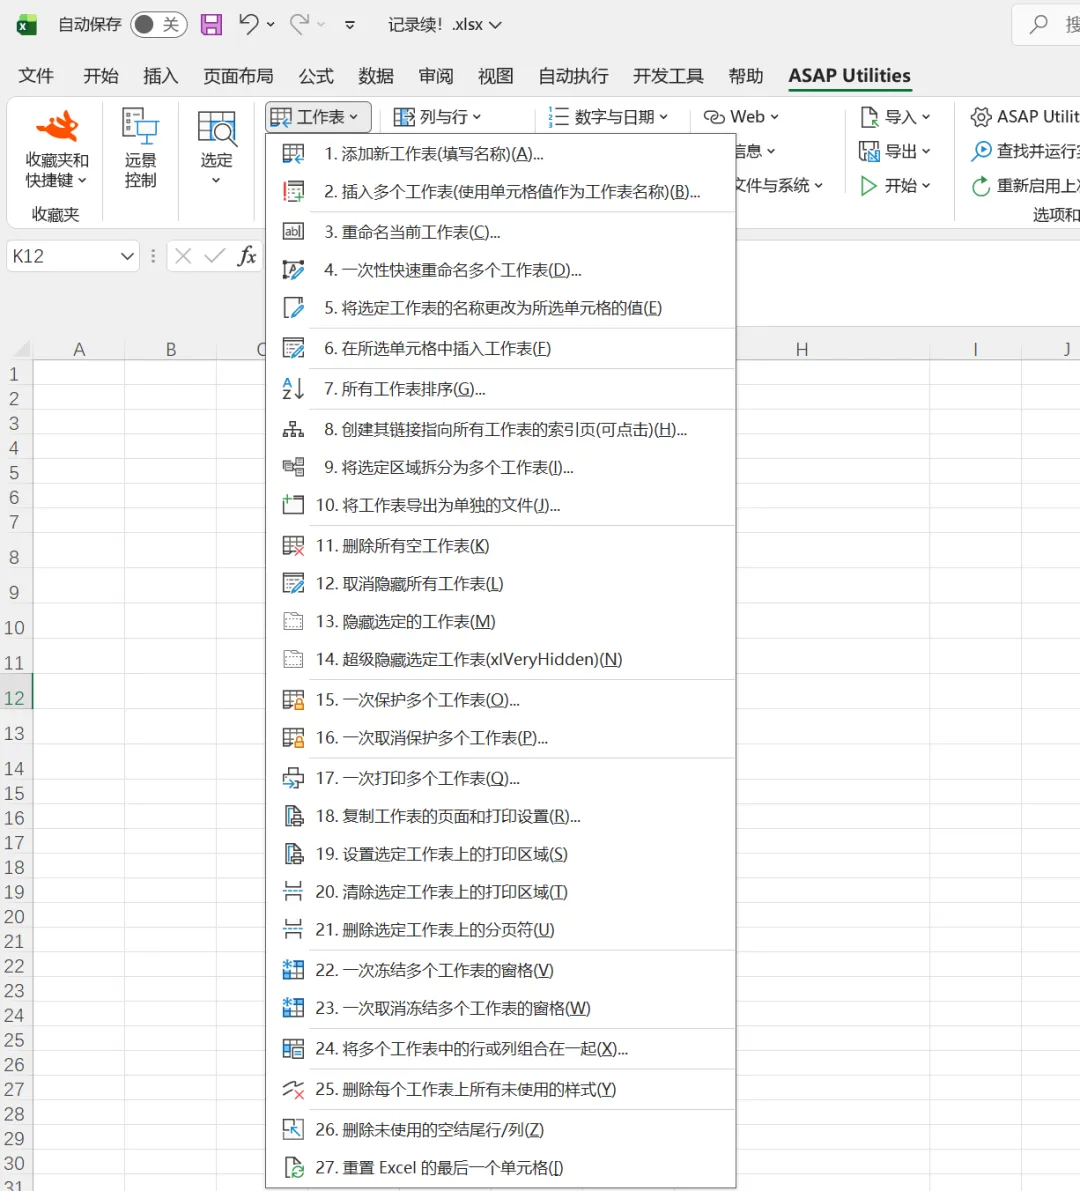
Task: Click icon beside 将工作表导出为单独的文件
Action: 293,504
